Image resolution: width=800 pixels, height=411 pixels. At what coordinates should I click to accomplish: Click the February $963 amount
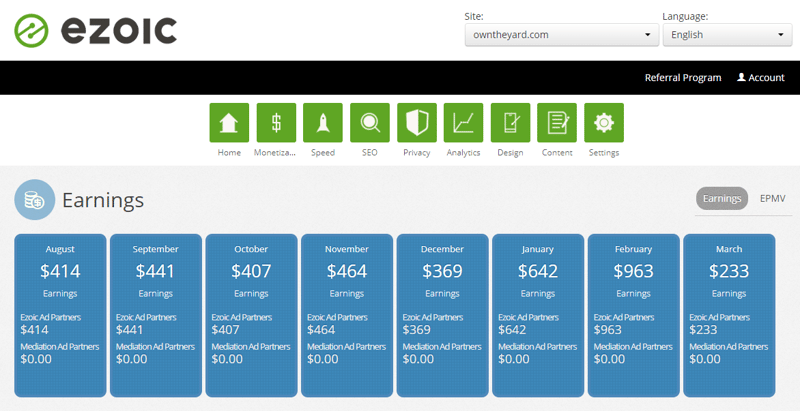coord(633,271)
